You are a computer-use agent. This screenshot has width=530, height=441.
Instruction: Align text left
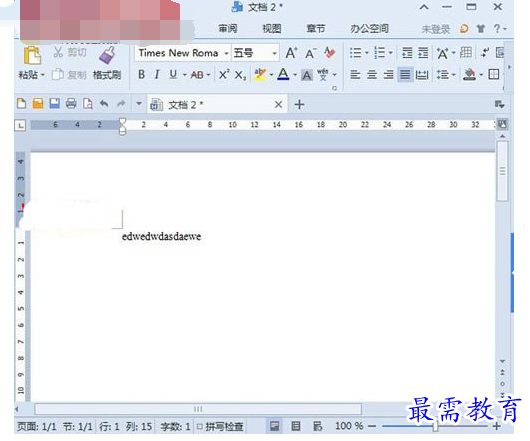pyautogui.click(x=355, y=74)
